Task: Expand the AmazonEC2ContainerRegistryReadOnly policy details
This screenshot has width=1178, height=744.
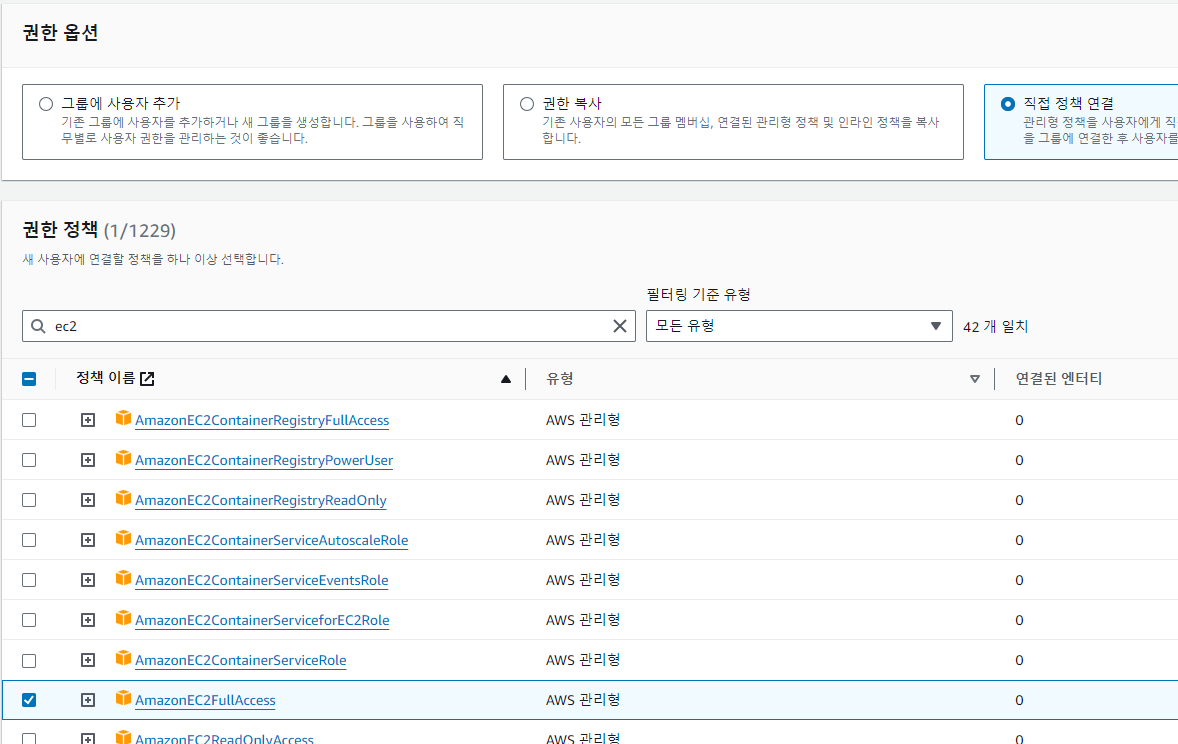Action: (x=88, y=500)
